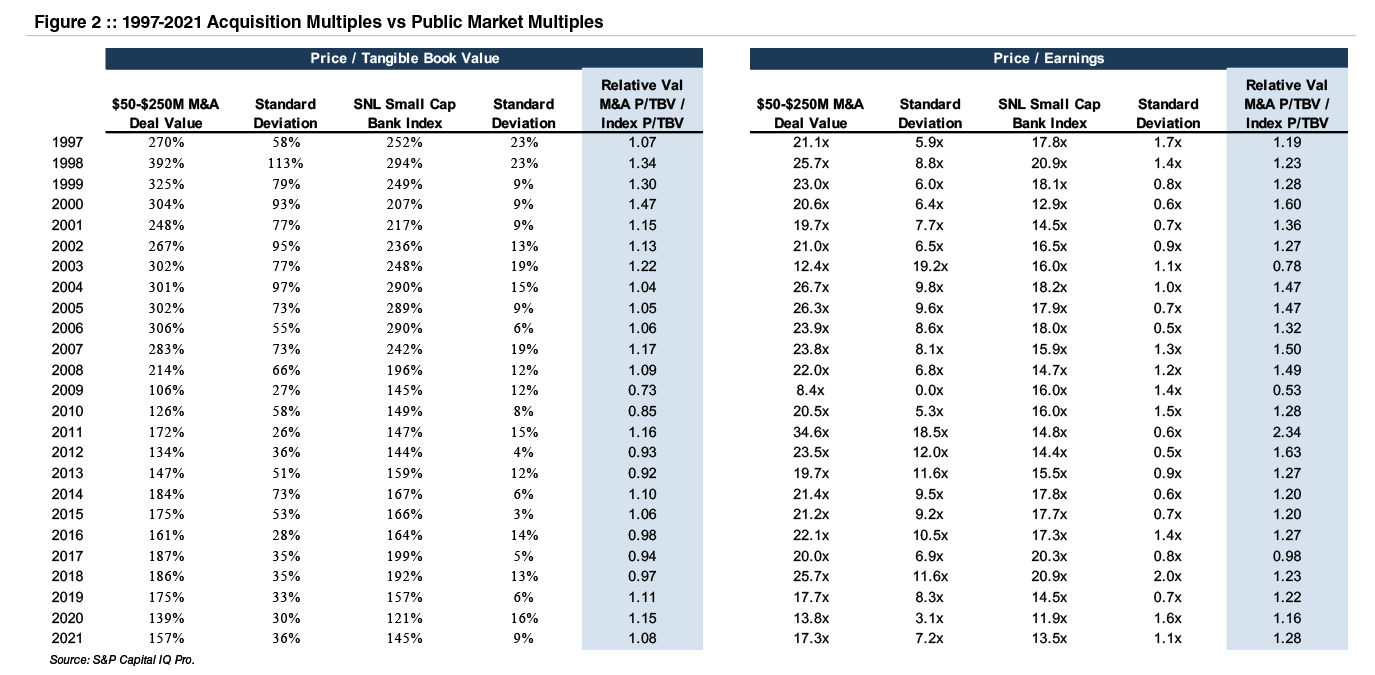Click $50-$250M M&A Deal Value header under Tangible Book
Viewport: 1375px width, 675px height.
[165, 113]
